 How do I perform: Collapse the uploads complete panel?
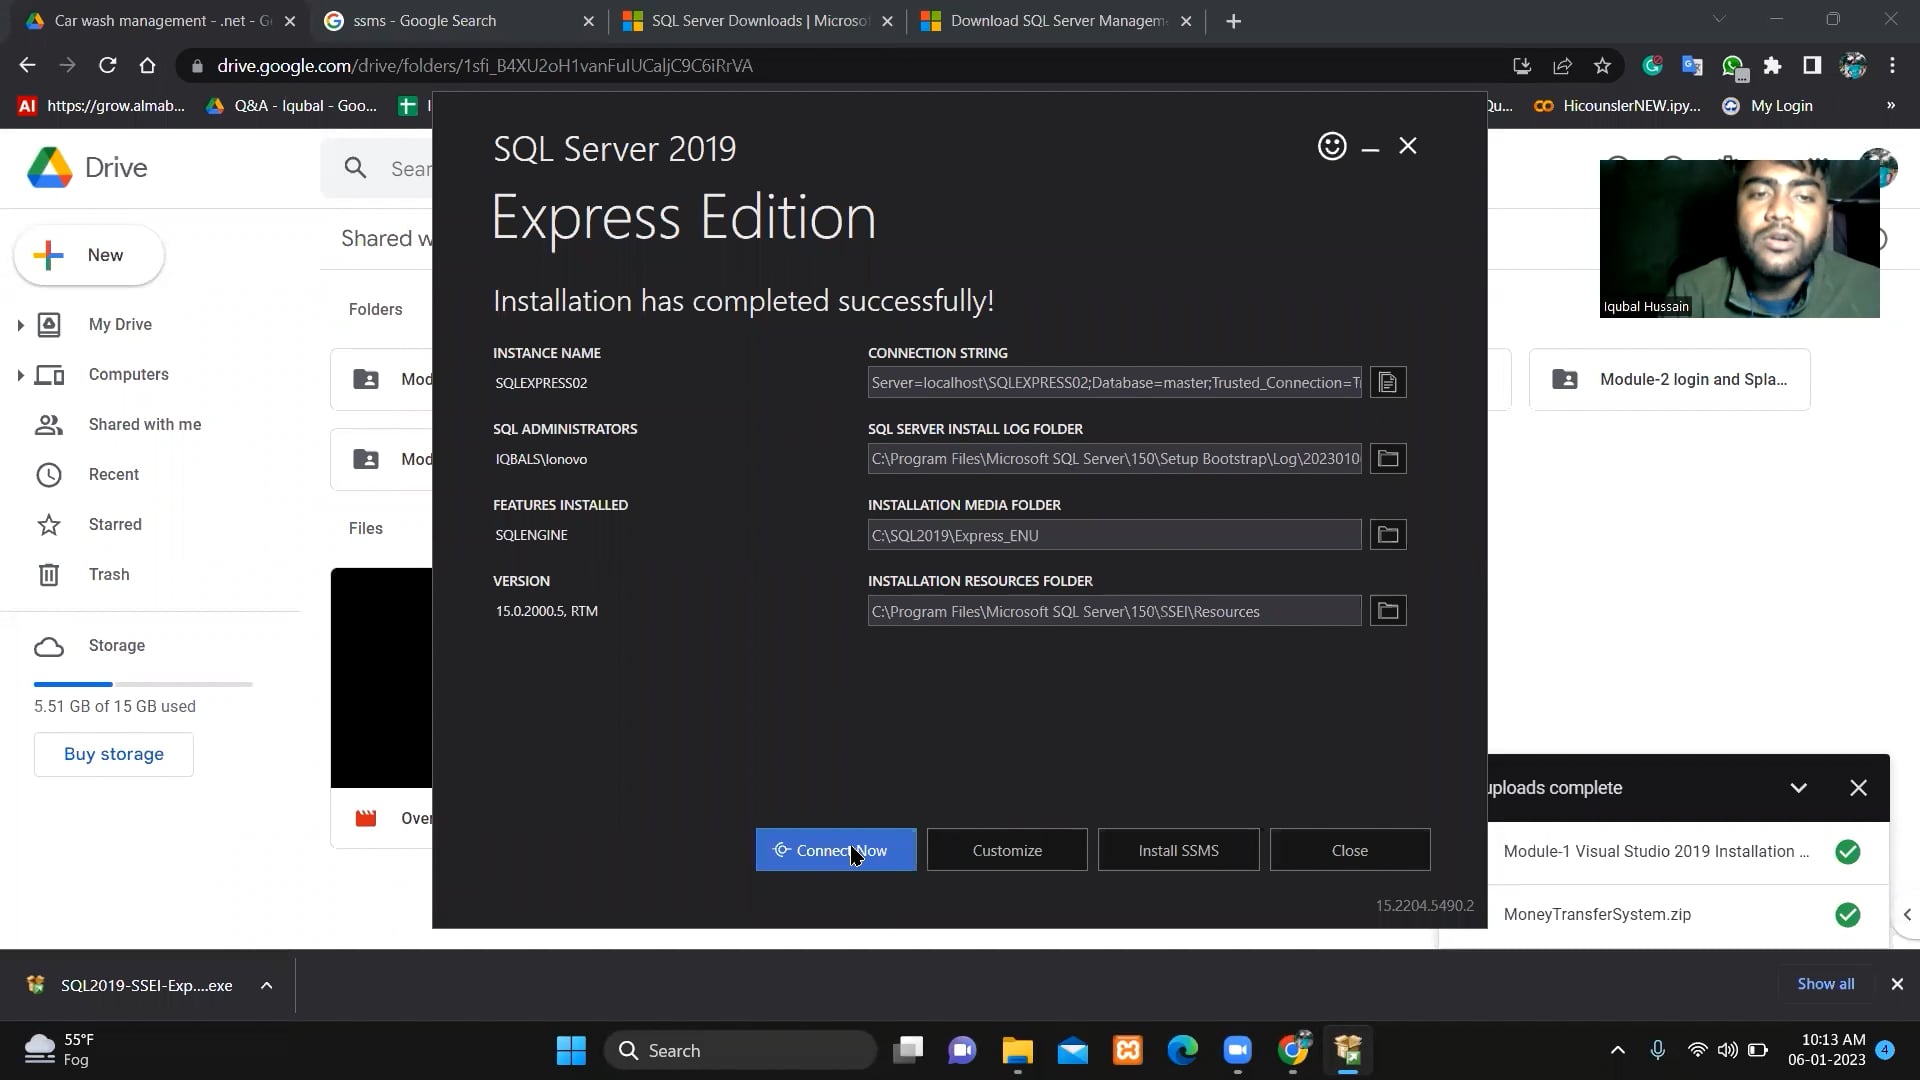tap(1798, 788)
